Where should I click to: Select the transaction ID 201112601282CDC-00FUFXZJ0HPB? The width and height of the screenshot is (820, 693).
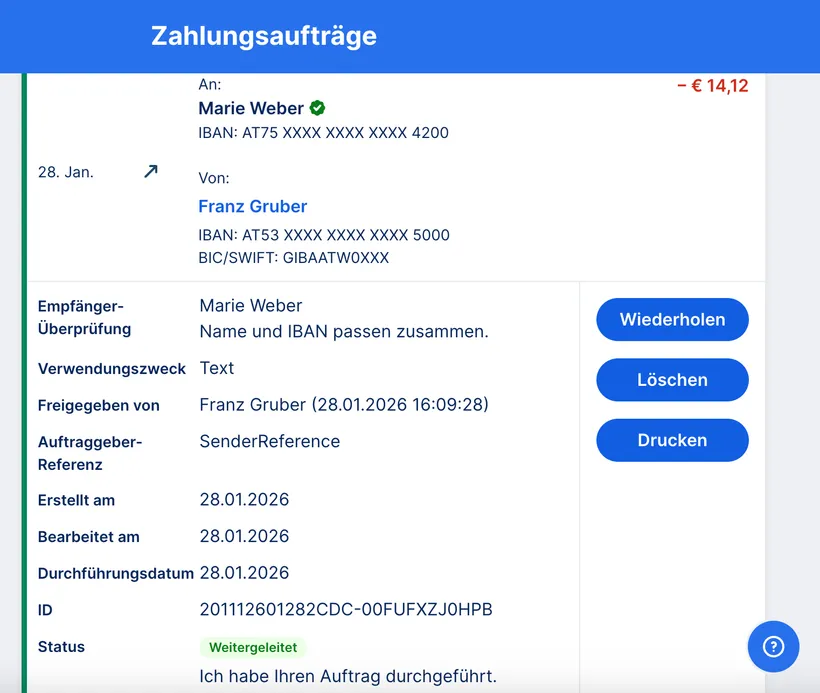point(346,610)
